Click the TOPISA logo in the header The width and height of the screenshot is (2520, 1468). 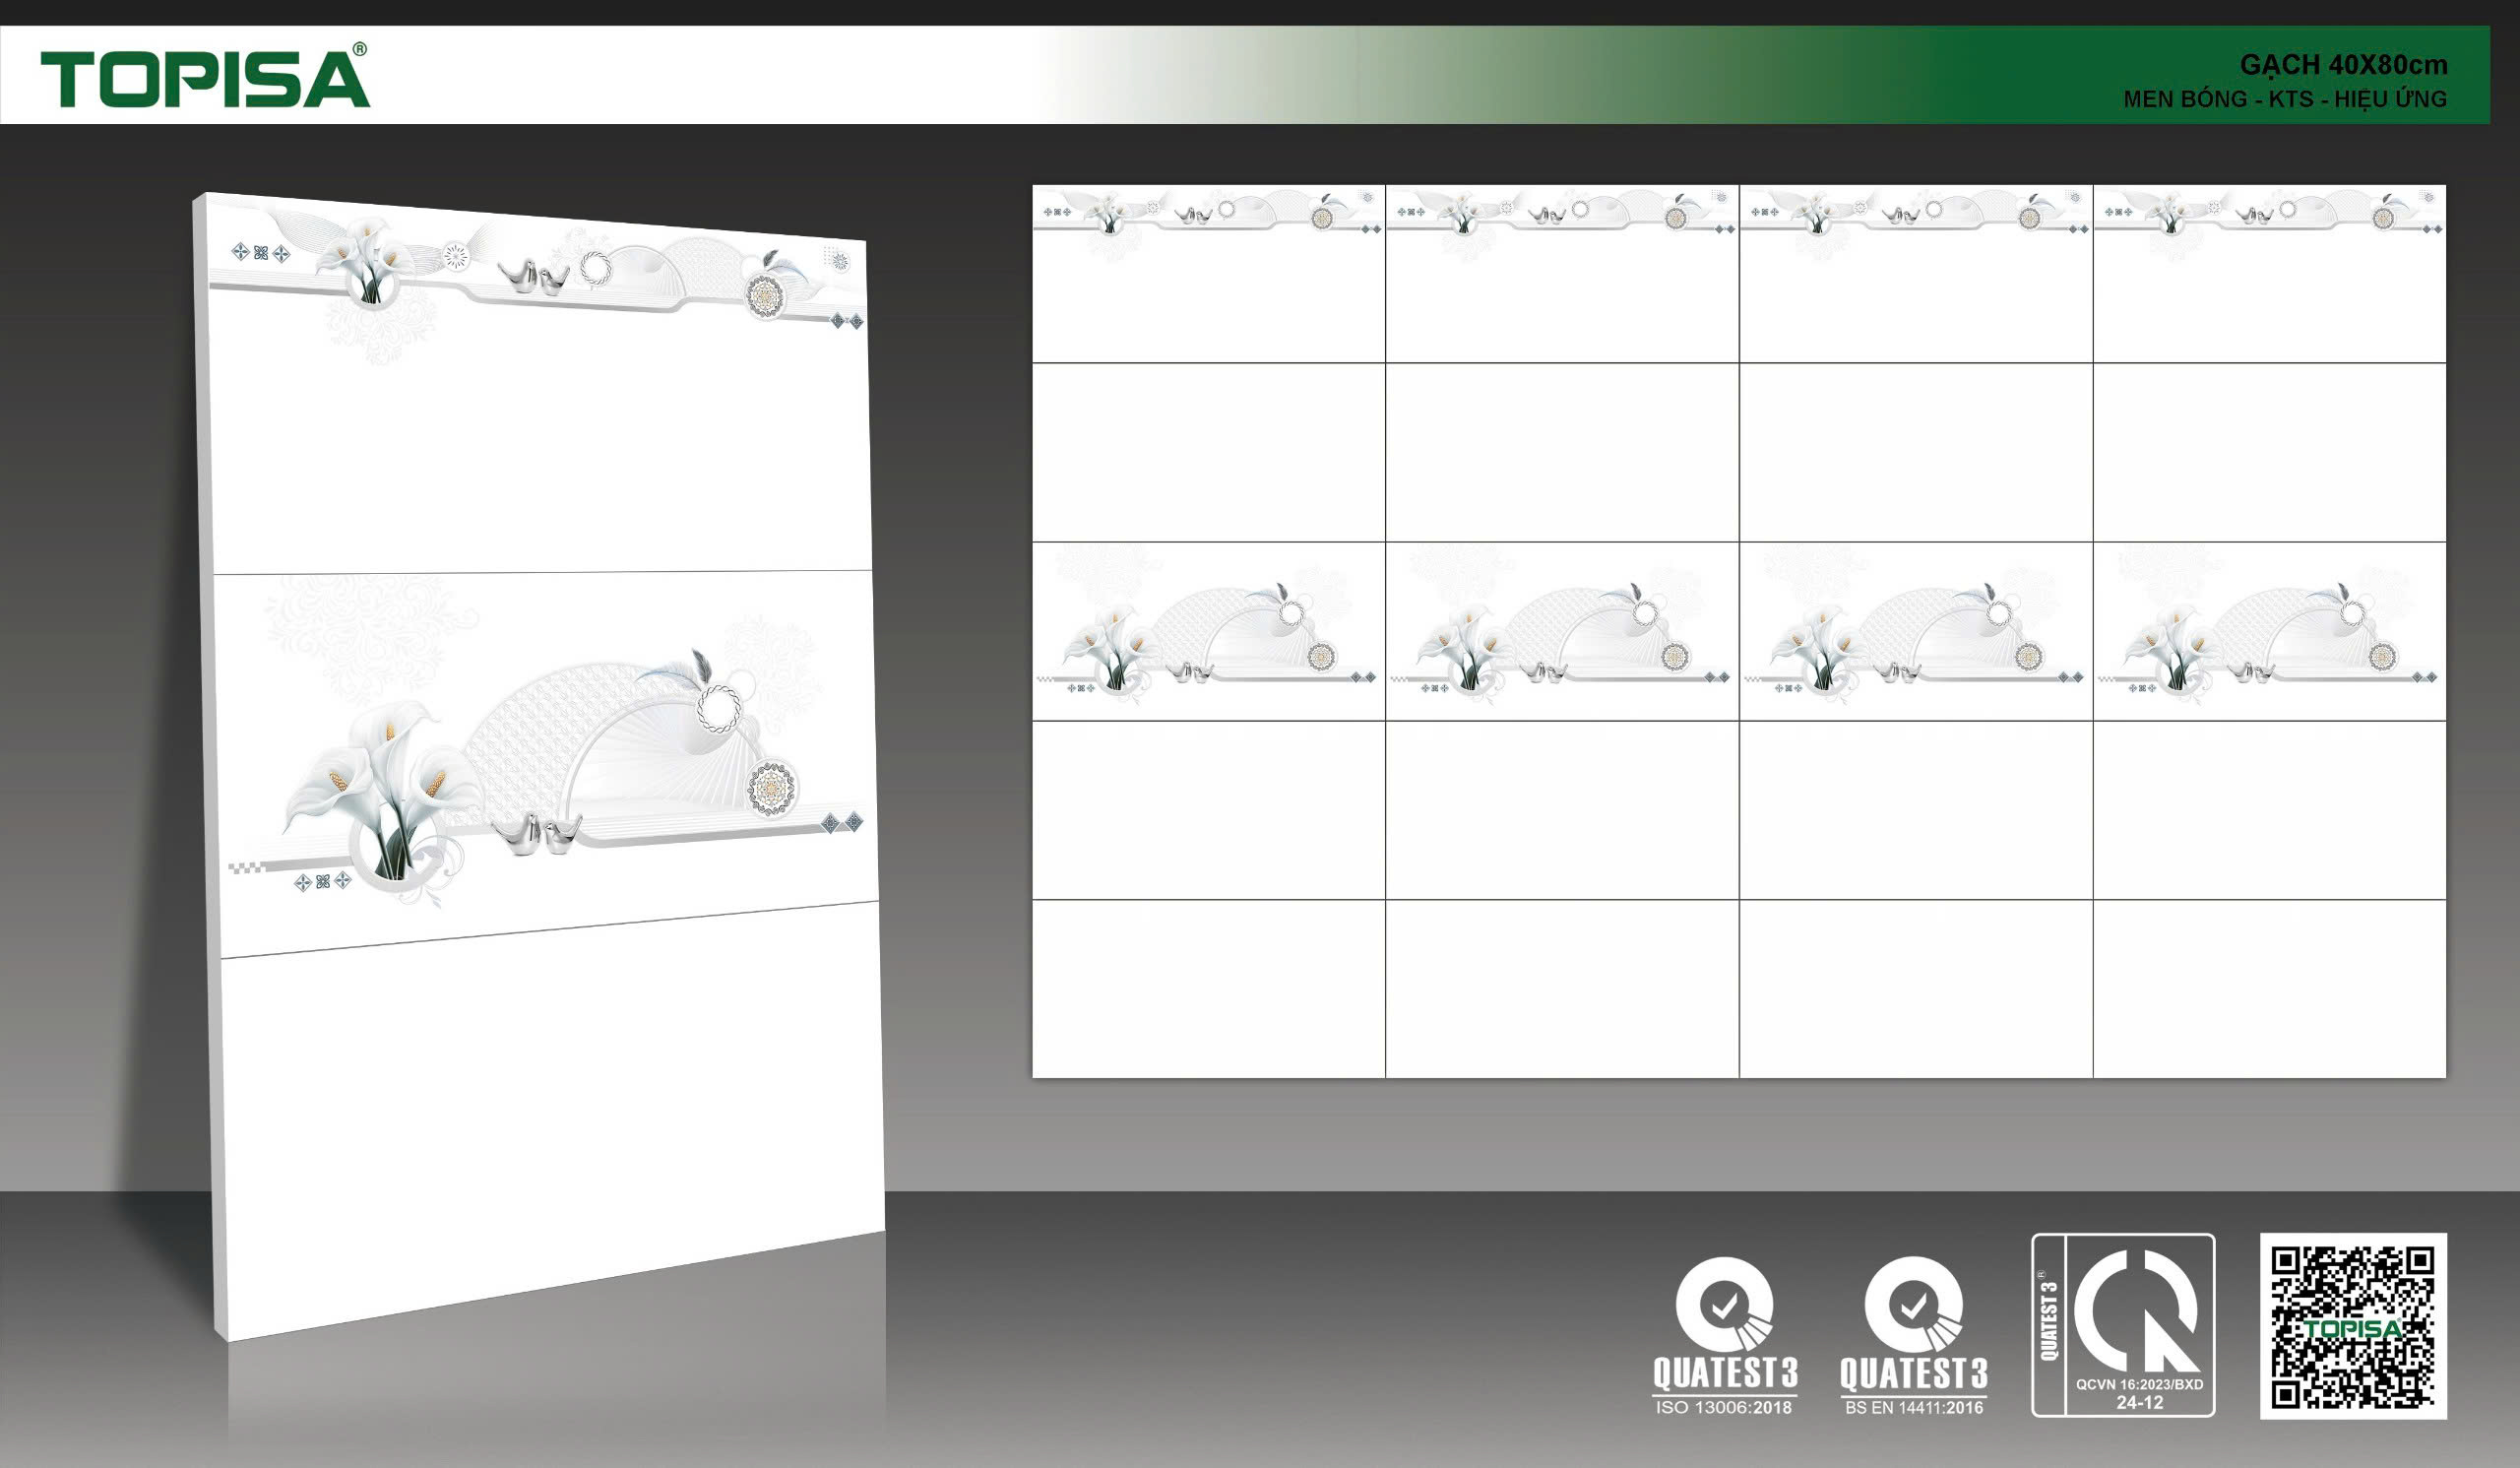205,78
